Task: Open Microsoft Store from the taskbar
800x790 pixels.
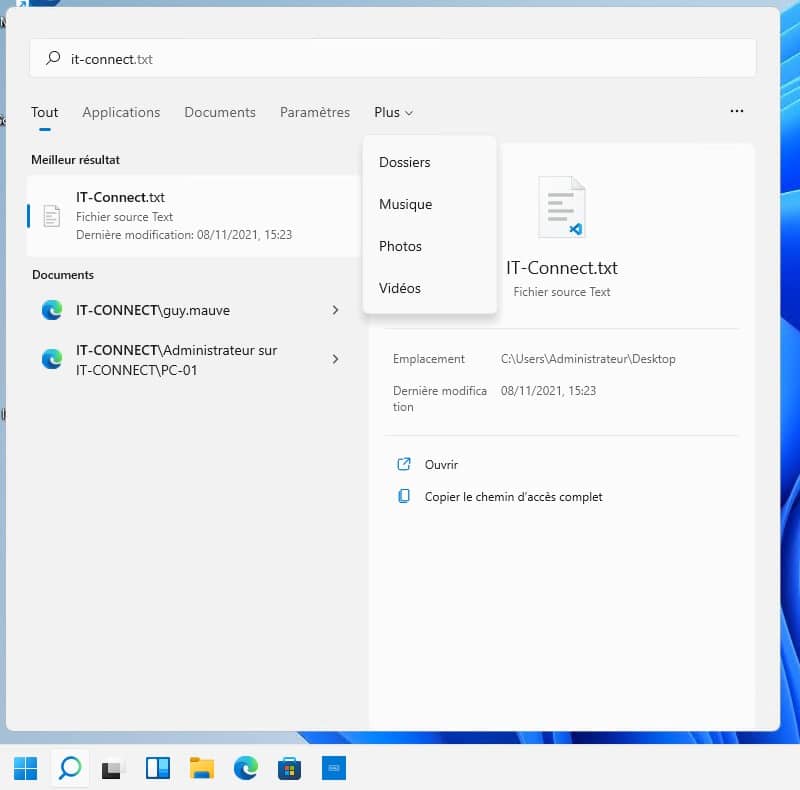Action: click(x=290, y=768)
